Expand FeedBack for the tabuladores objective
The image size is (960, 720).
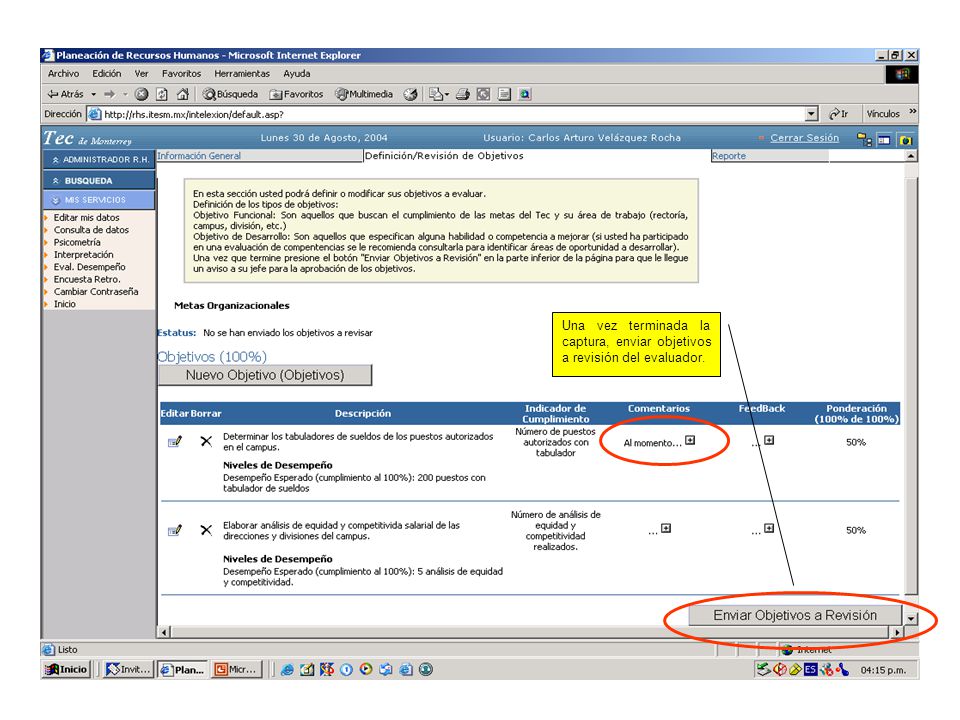point(770,440)
